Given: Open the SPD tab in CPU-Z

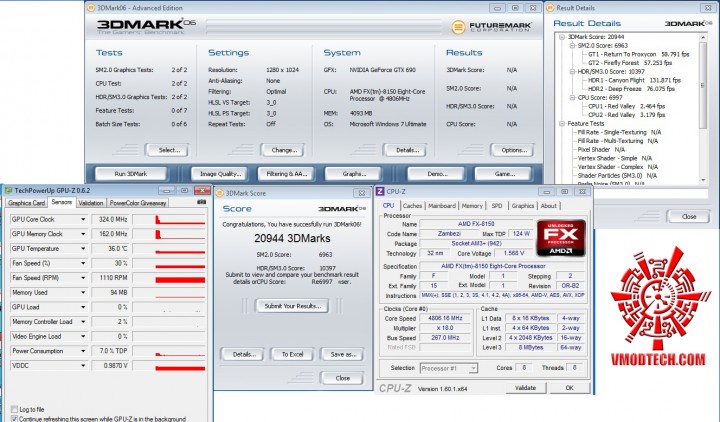Looking at the screenshot, I should point(497,206).
